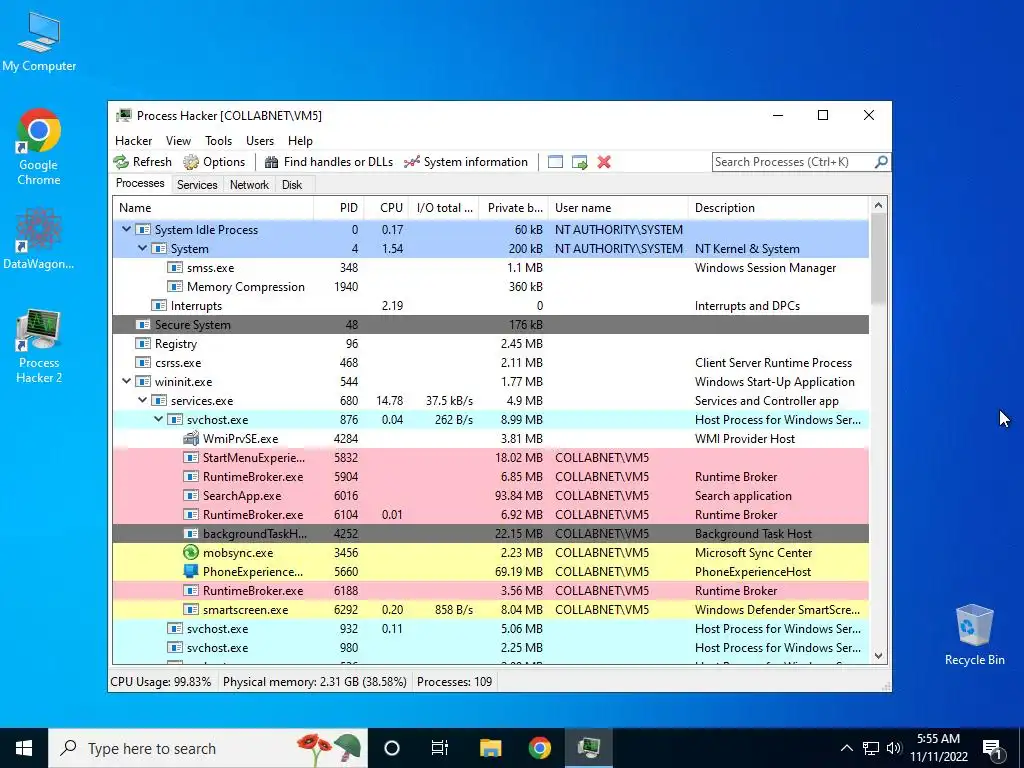The image size is (1024, 768).
Task: Open the View menu
Action: click(178, 141)
